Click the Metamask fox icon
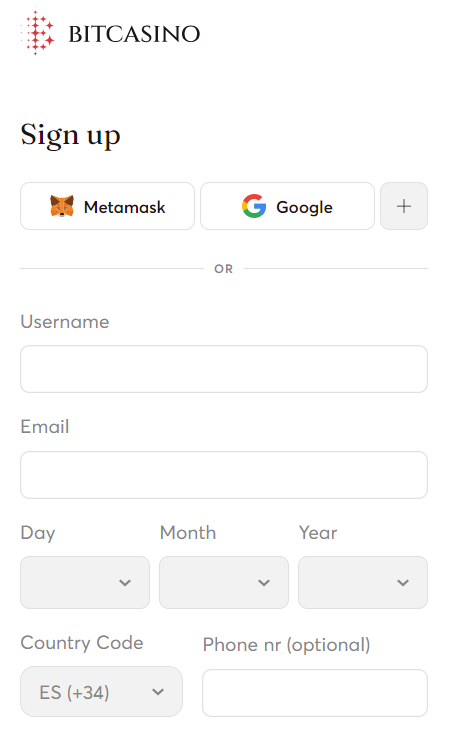The width and height of the screenshot is (451, 748). pos(62,206)
